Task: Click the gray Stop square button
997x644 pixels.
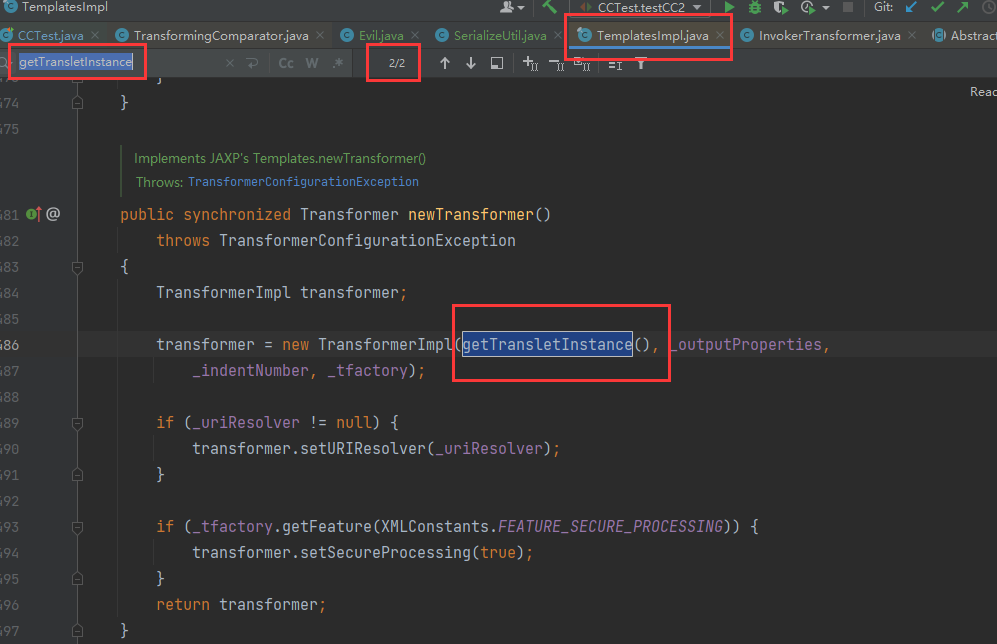Action: (848, 7)
